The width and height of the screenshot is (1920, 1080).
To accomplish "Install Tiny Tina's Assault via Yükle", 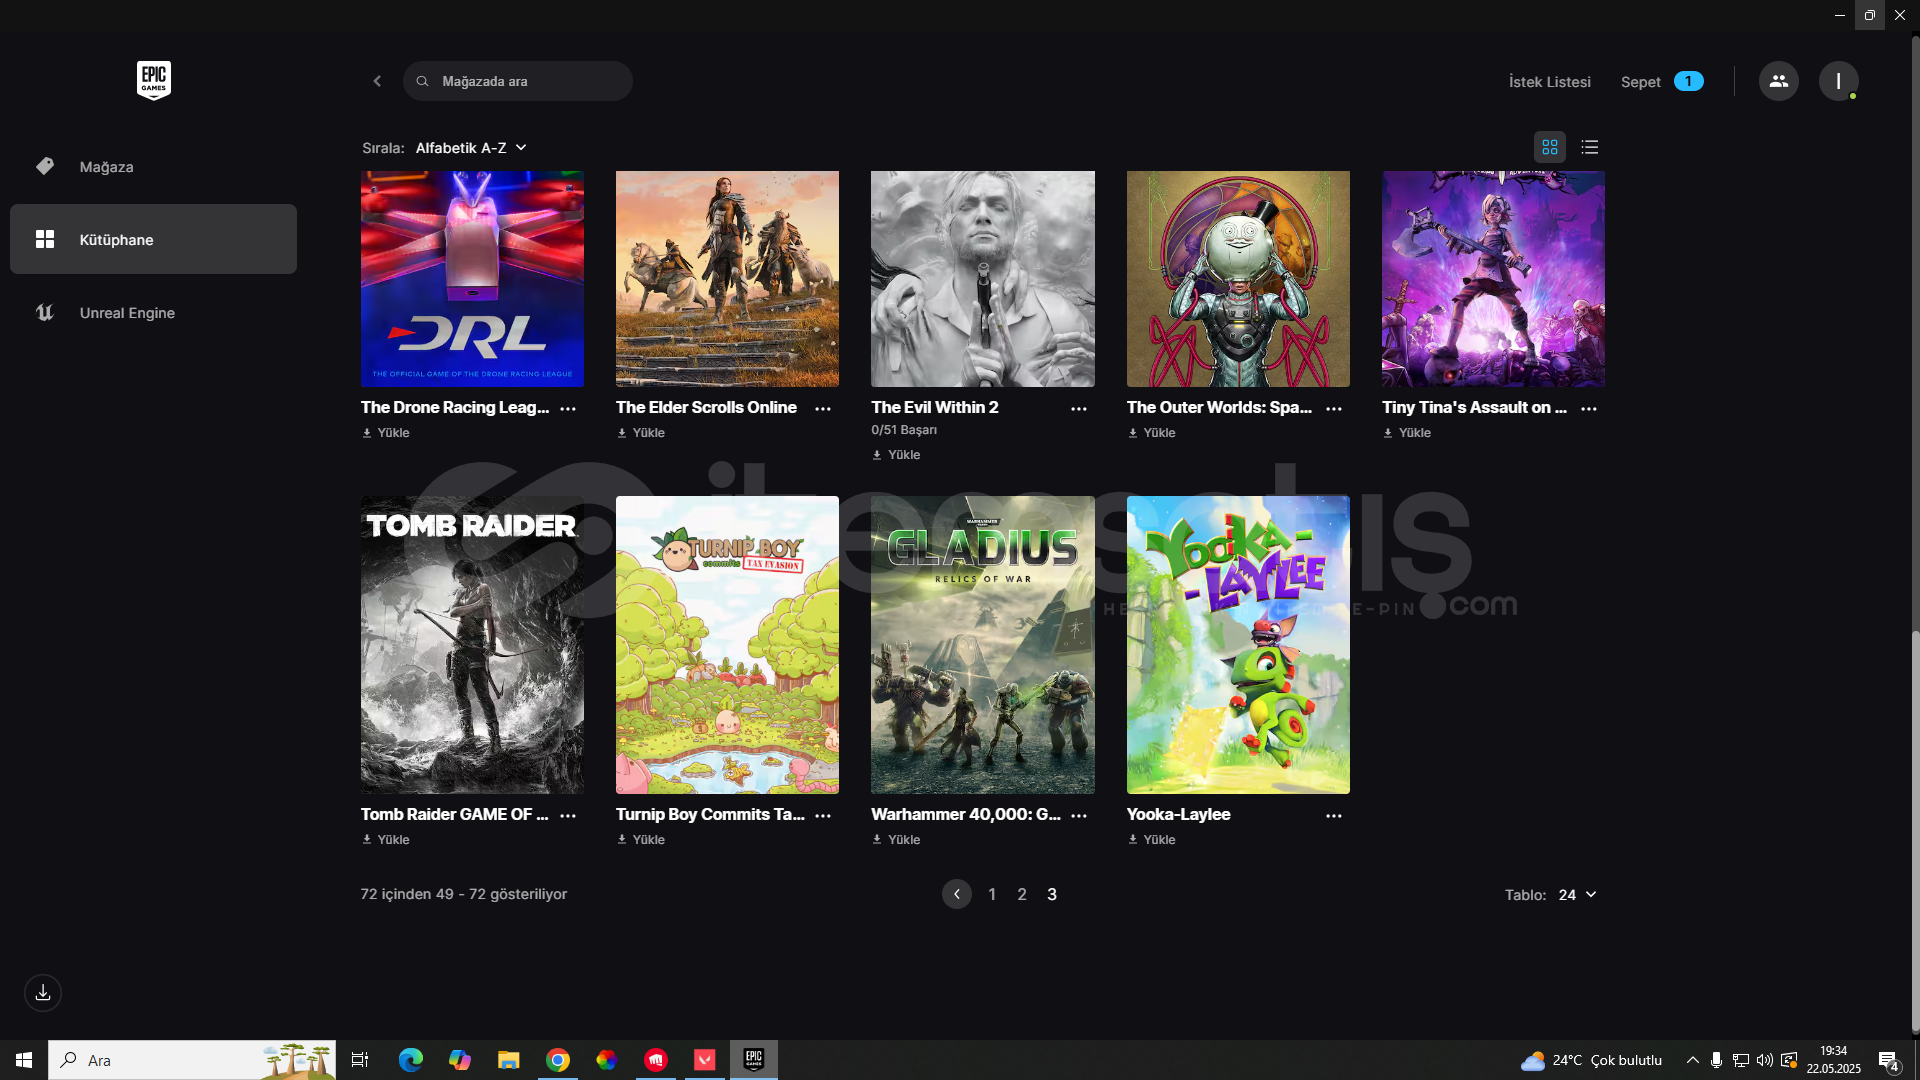I will pos(1407,433).
